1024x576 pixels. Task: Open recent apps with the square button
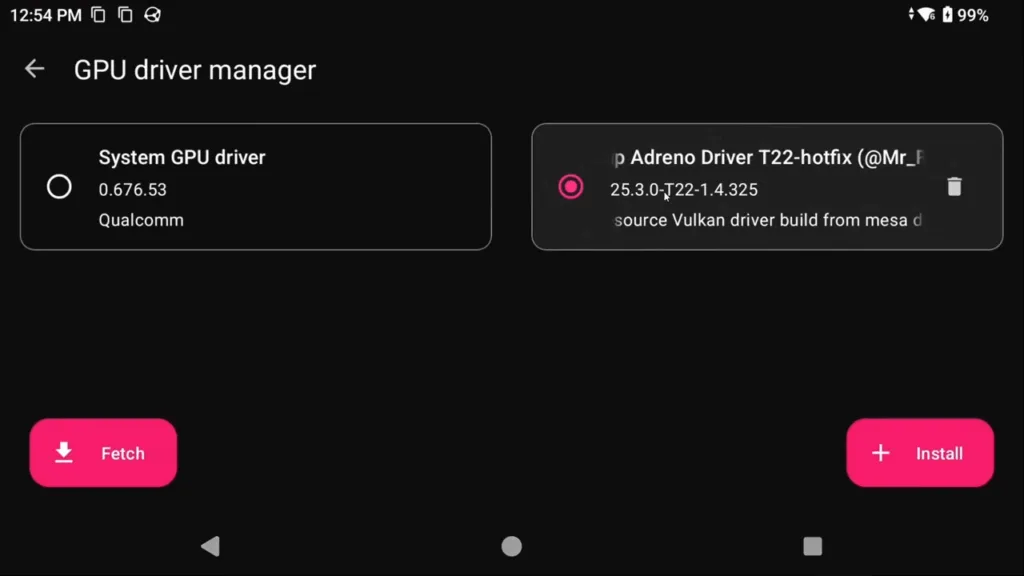click(812, 546)
